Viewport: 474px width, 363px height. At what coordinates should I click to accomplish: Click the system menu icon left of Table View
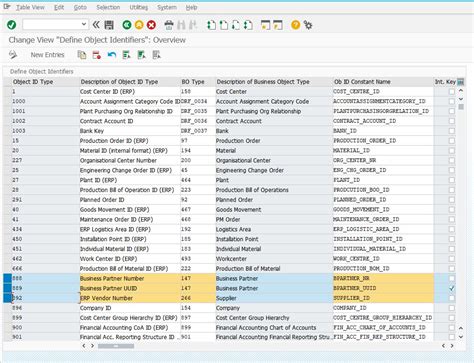tap(6, 7)
